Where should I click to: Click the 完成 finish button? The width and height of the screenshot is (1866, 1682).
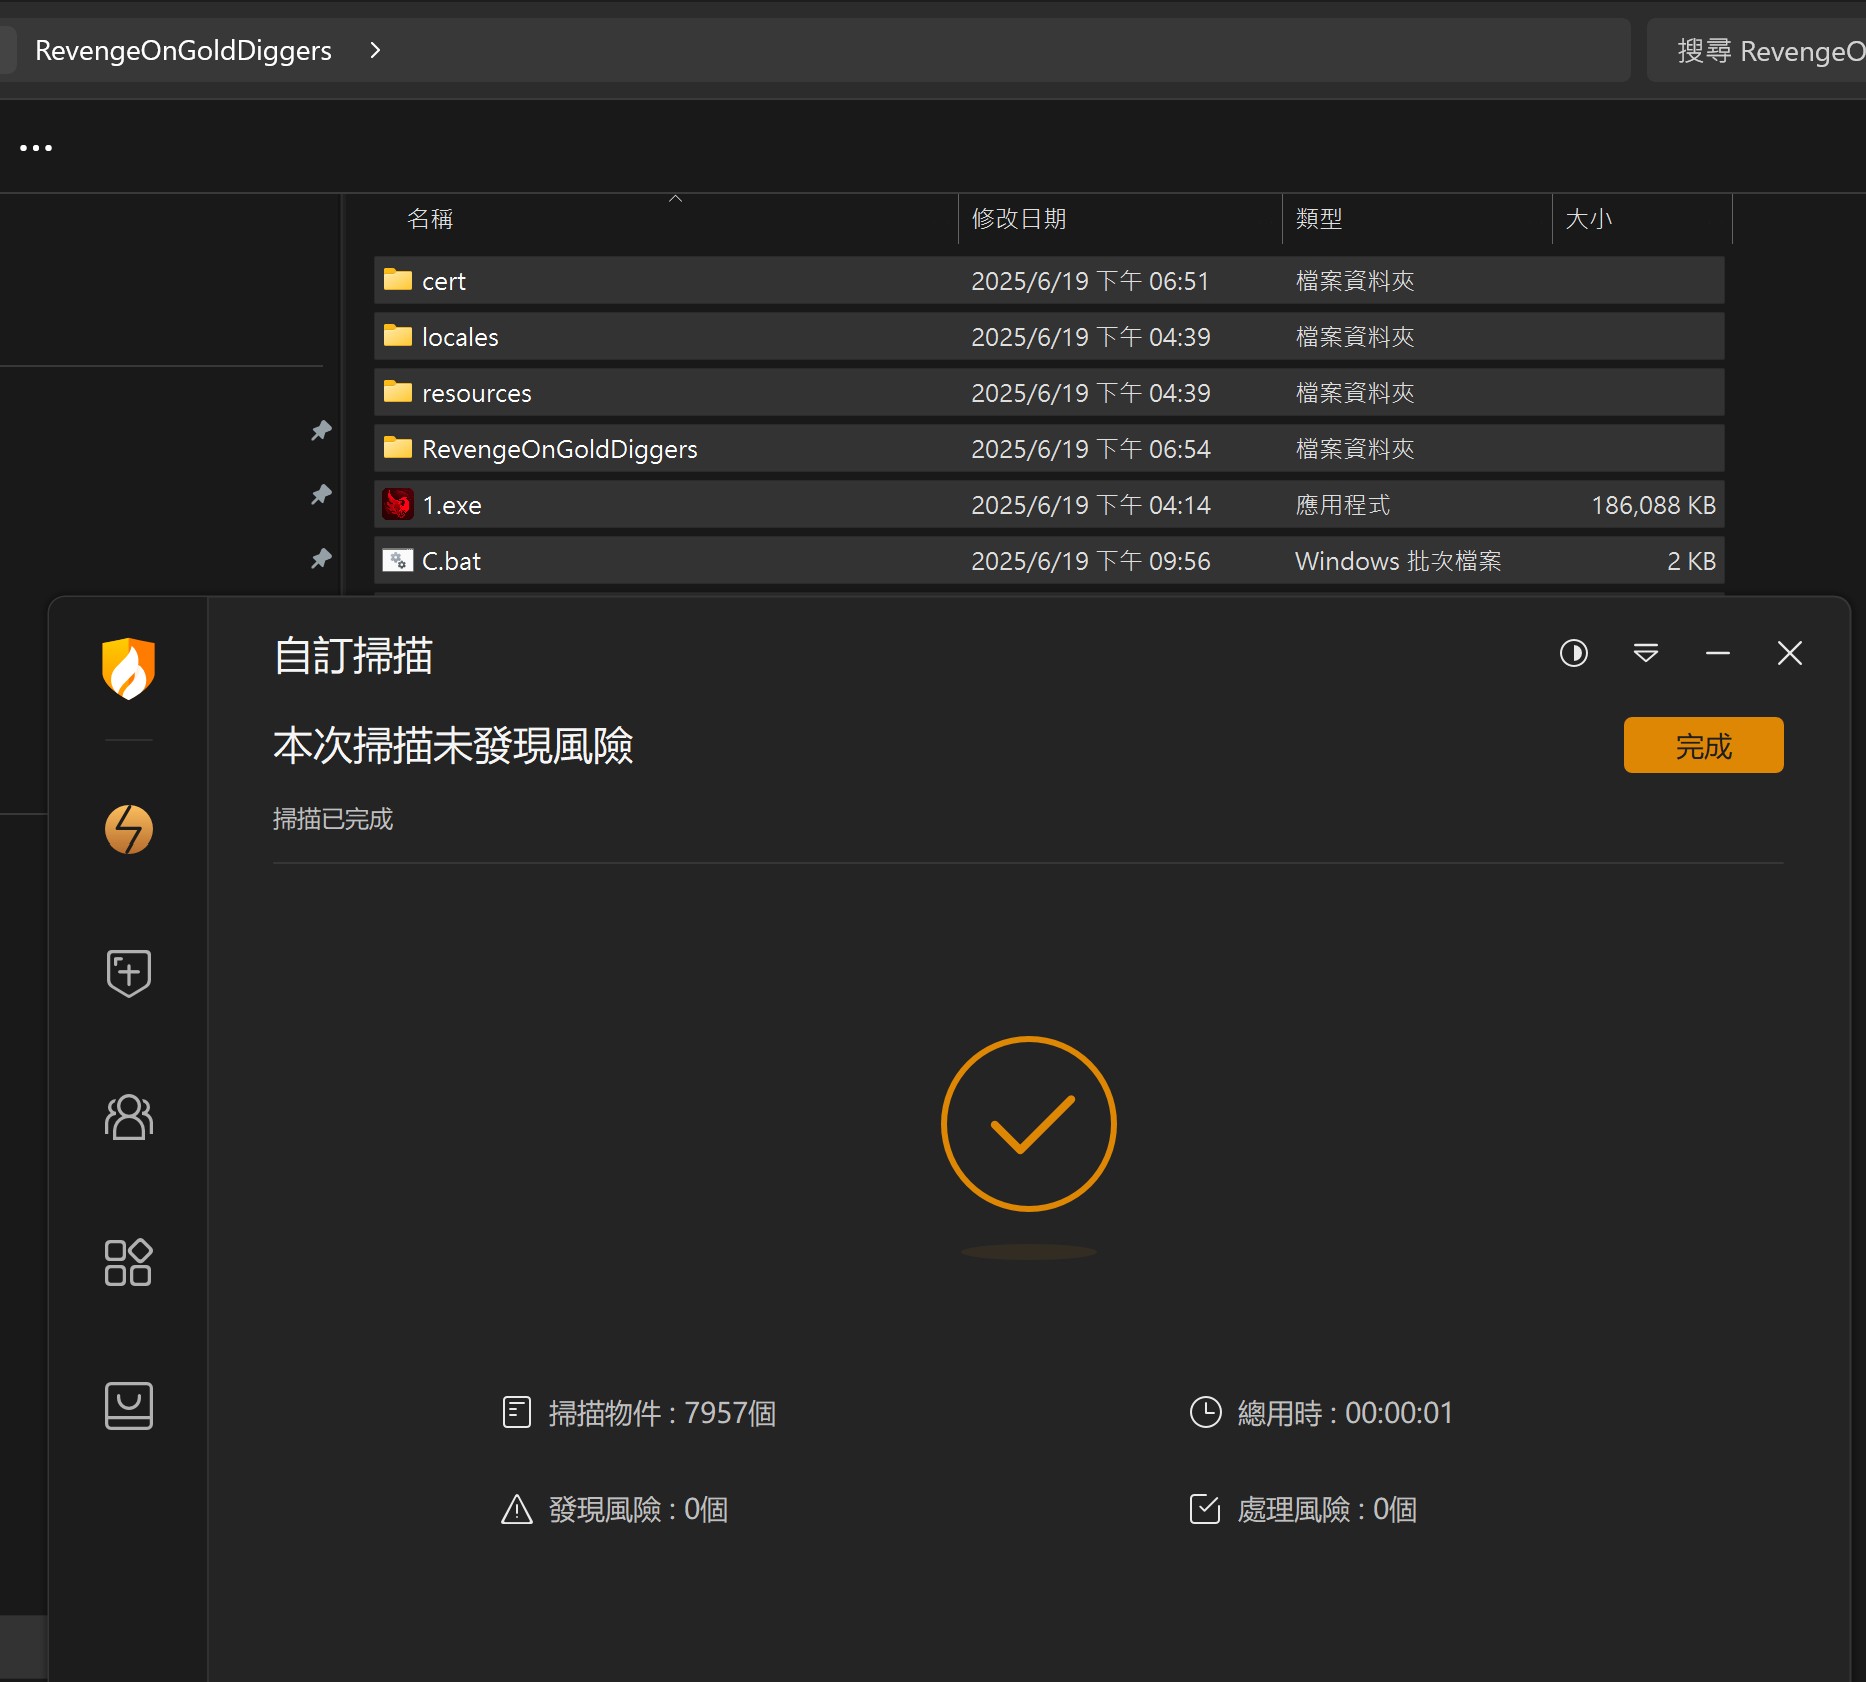point(1703,745)
